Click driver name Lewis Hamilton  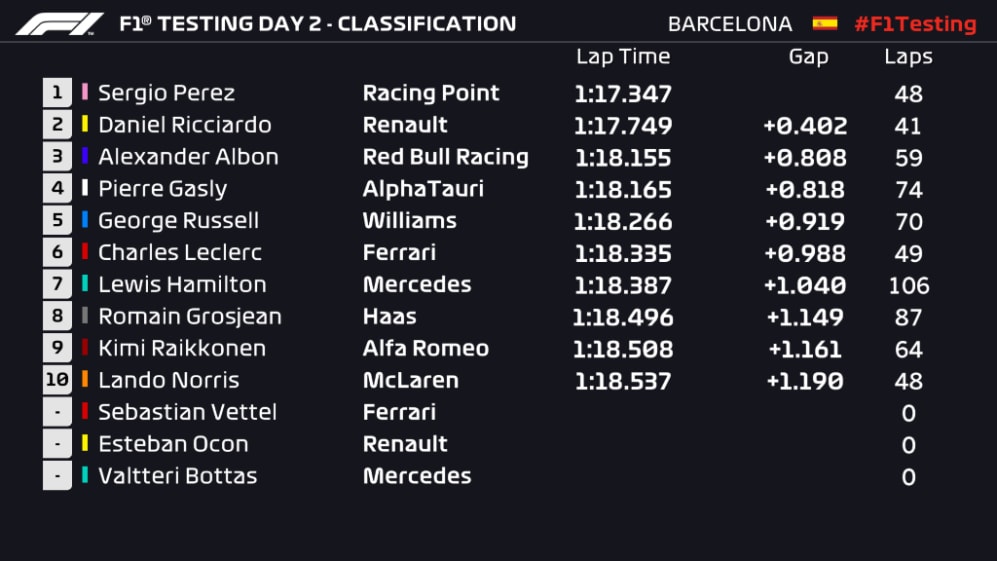(182, 284)
